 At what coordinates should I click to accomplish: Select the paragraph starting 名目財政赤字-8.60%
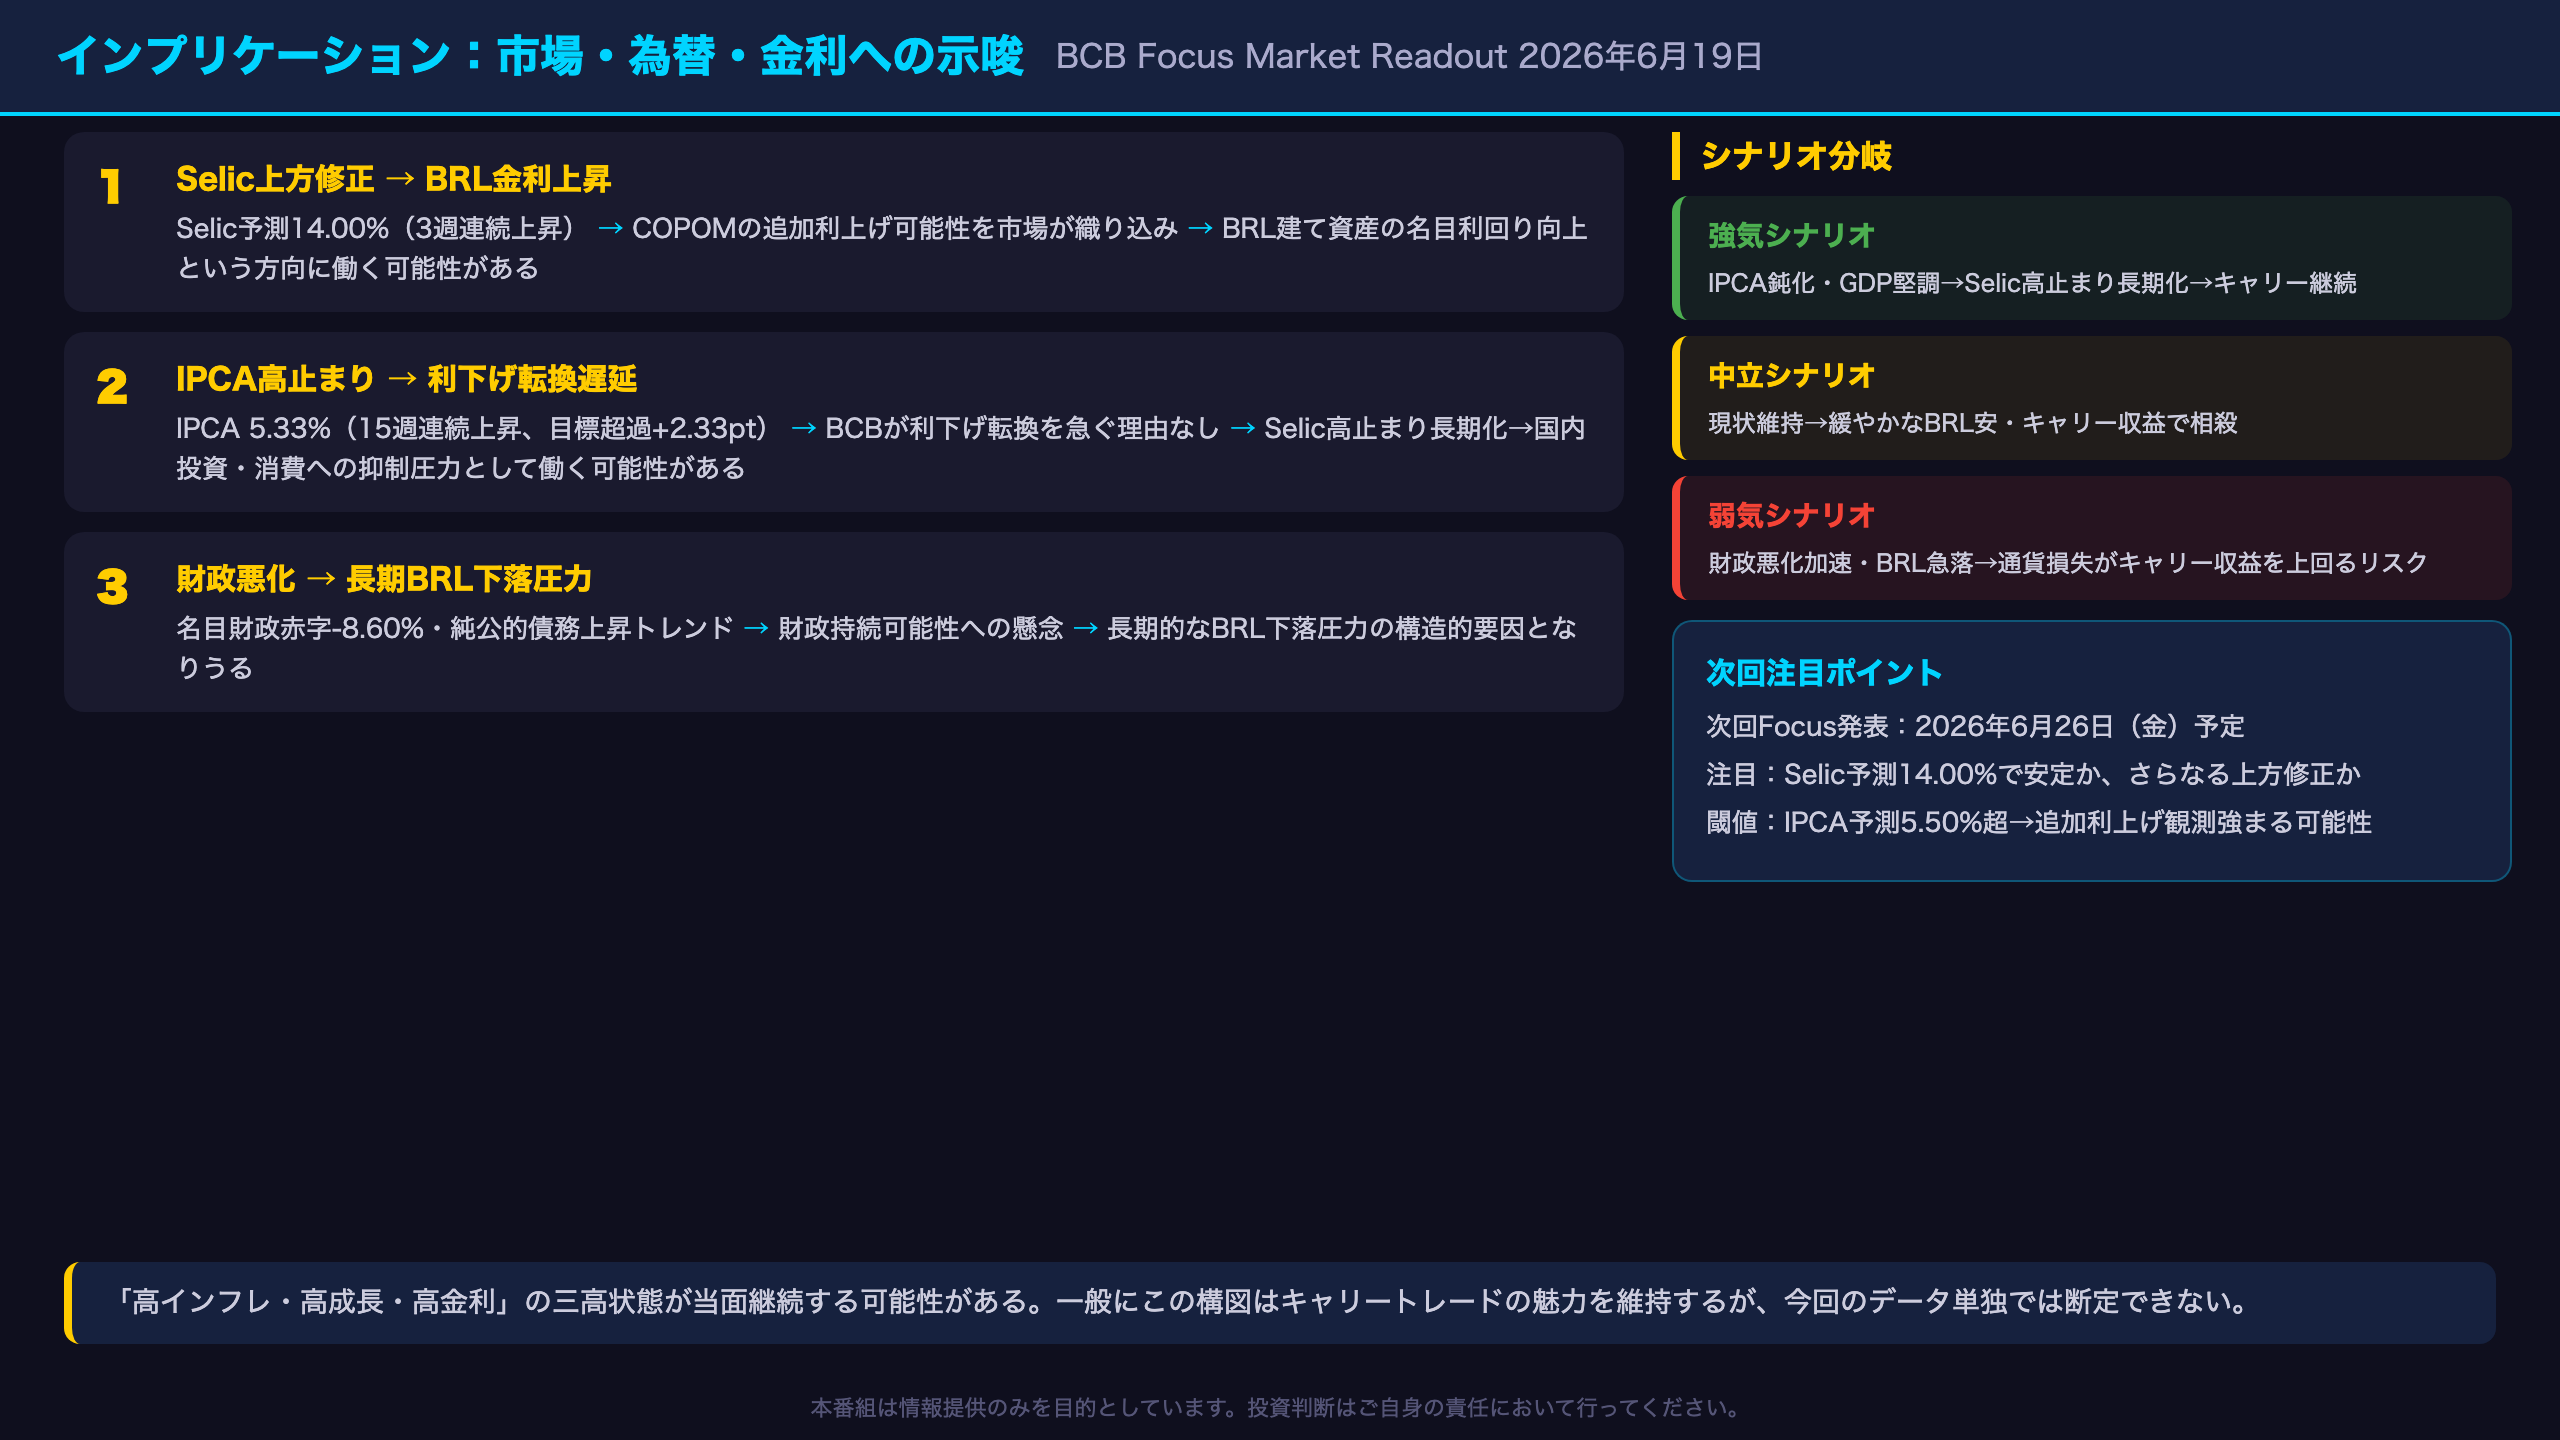[876, 648]
